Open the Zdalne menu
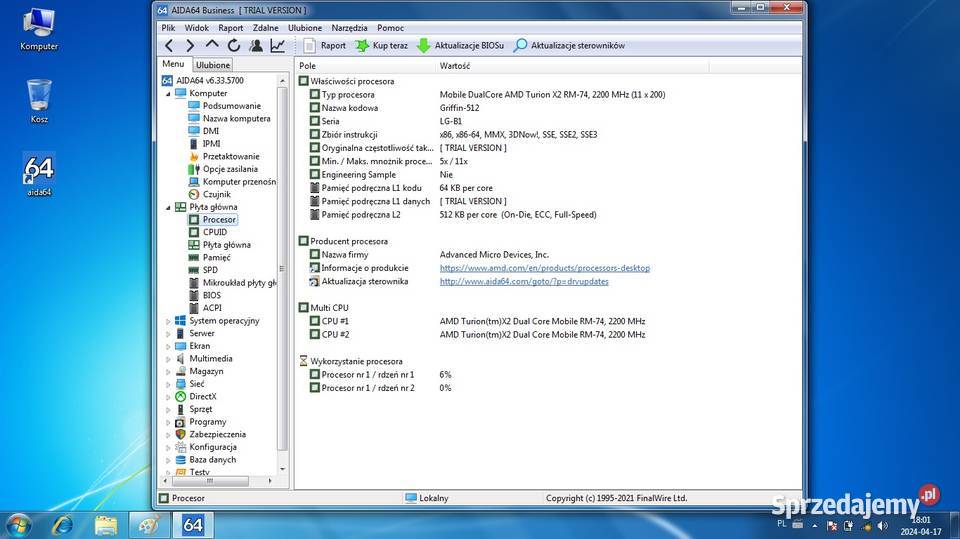The width and height of the screenshot is (960, 539). [266, 28]
